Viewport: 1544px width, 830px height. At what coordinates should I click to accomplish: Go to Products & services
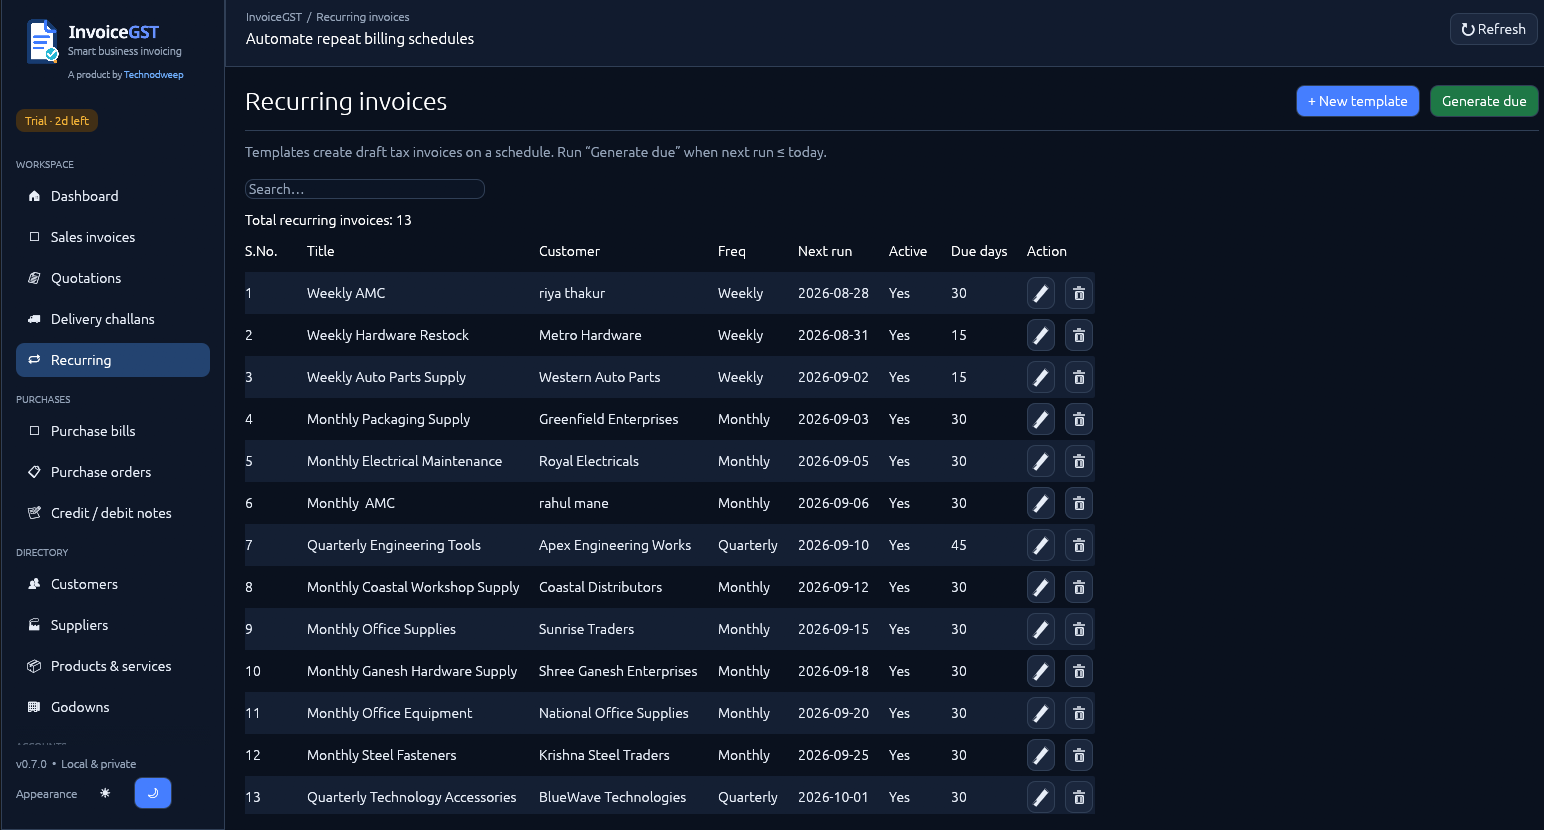(113, 666)
